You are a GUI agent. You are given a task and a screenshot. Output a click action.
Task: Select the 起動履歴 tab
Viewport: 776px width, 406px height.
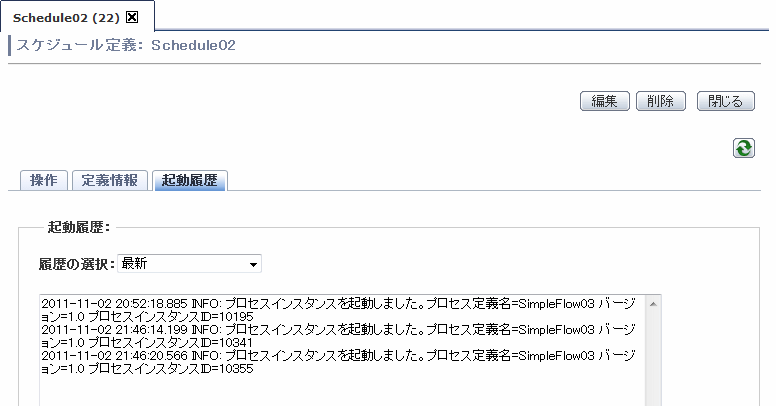(190, 180)
